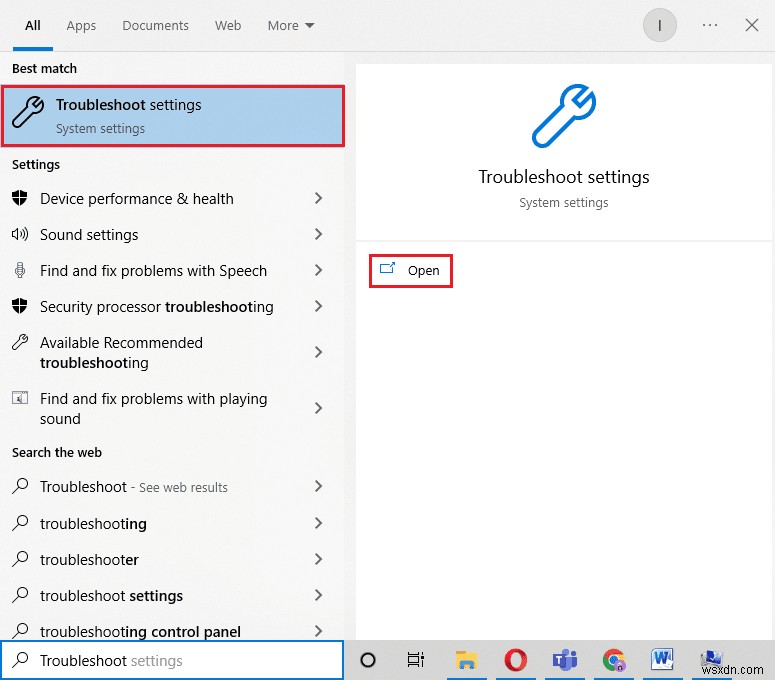
Task: Click icon beside playing sound problems result
Action: click(x=20, y=397)
